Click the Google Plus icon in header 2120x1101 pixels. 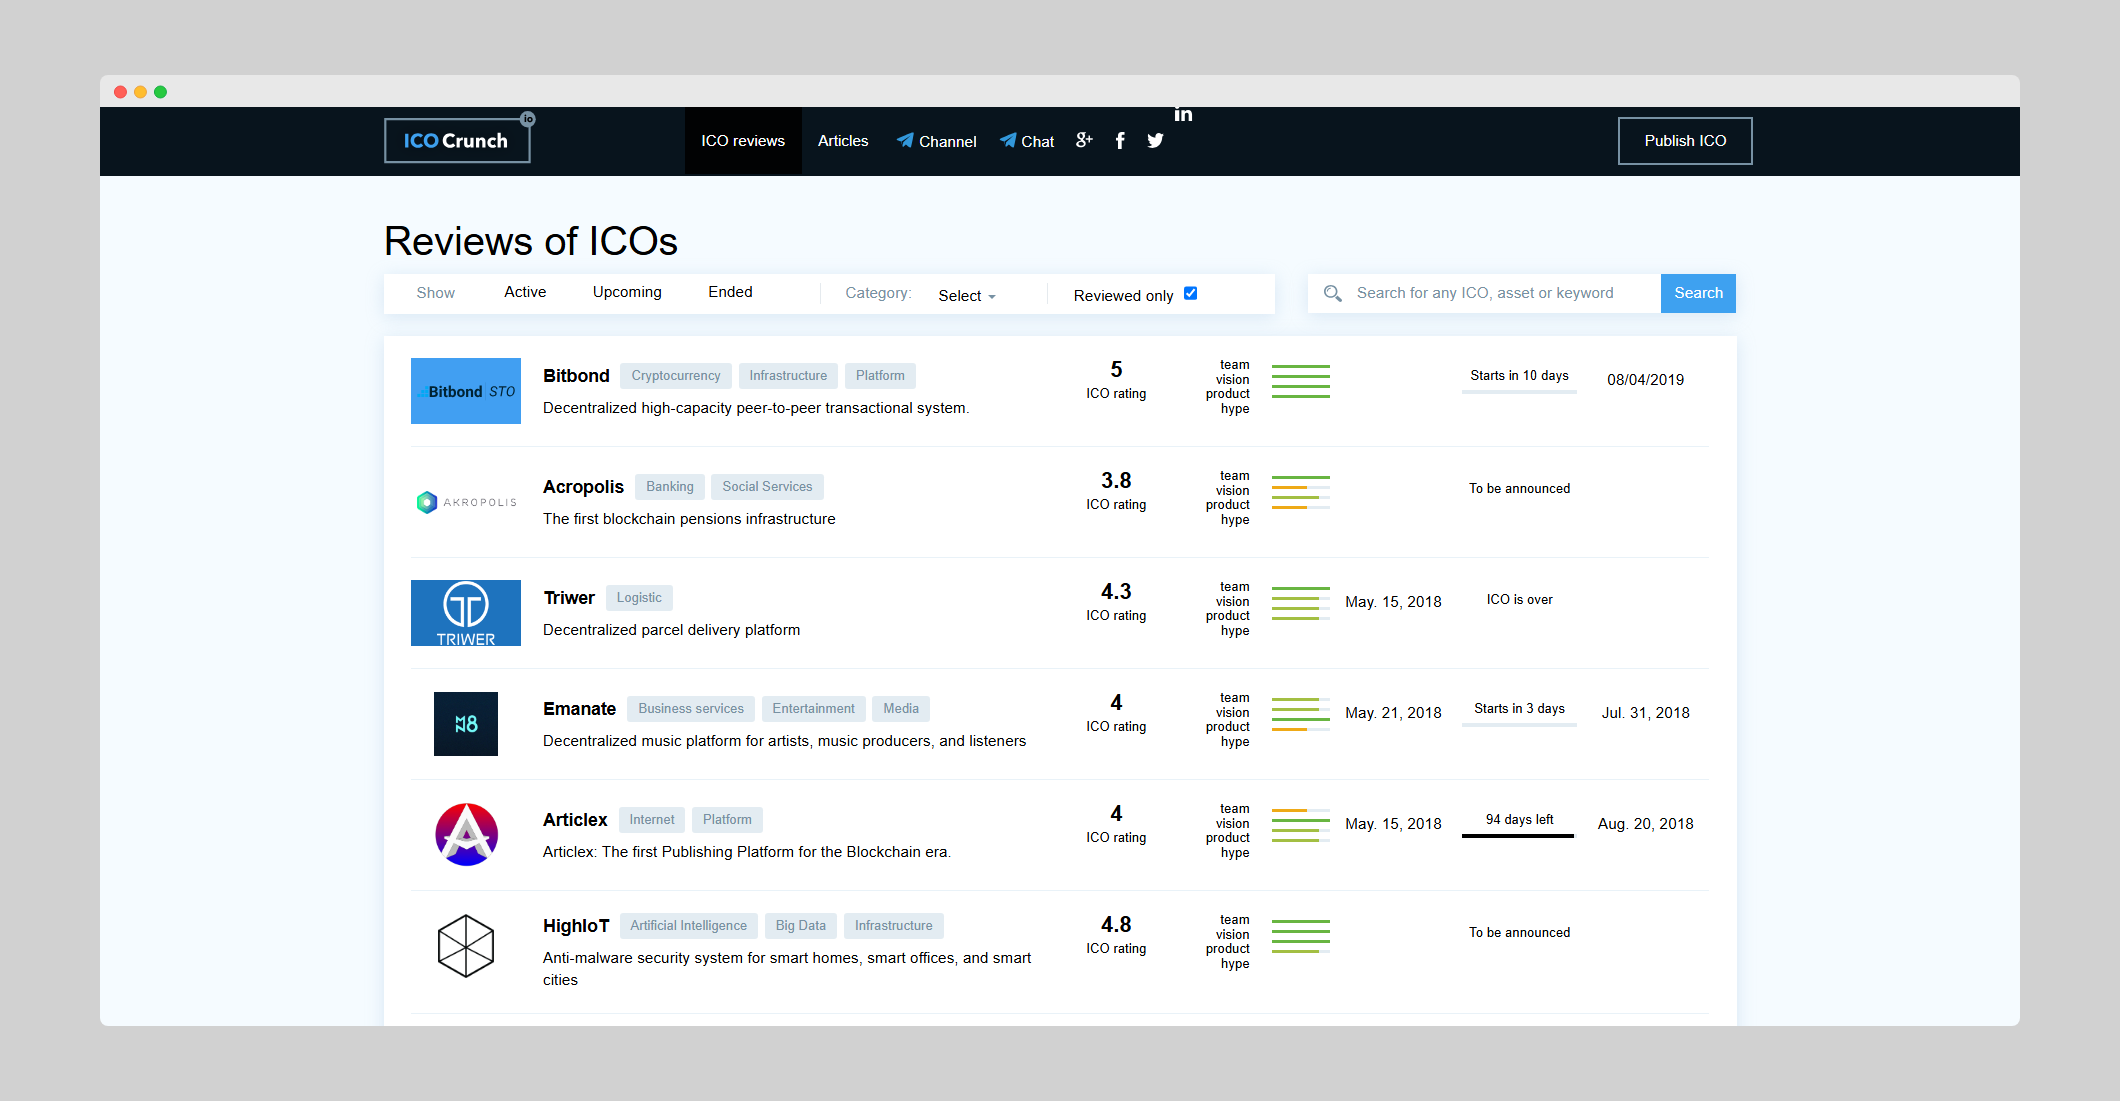point(1084,140)
